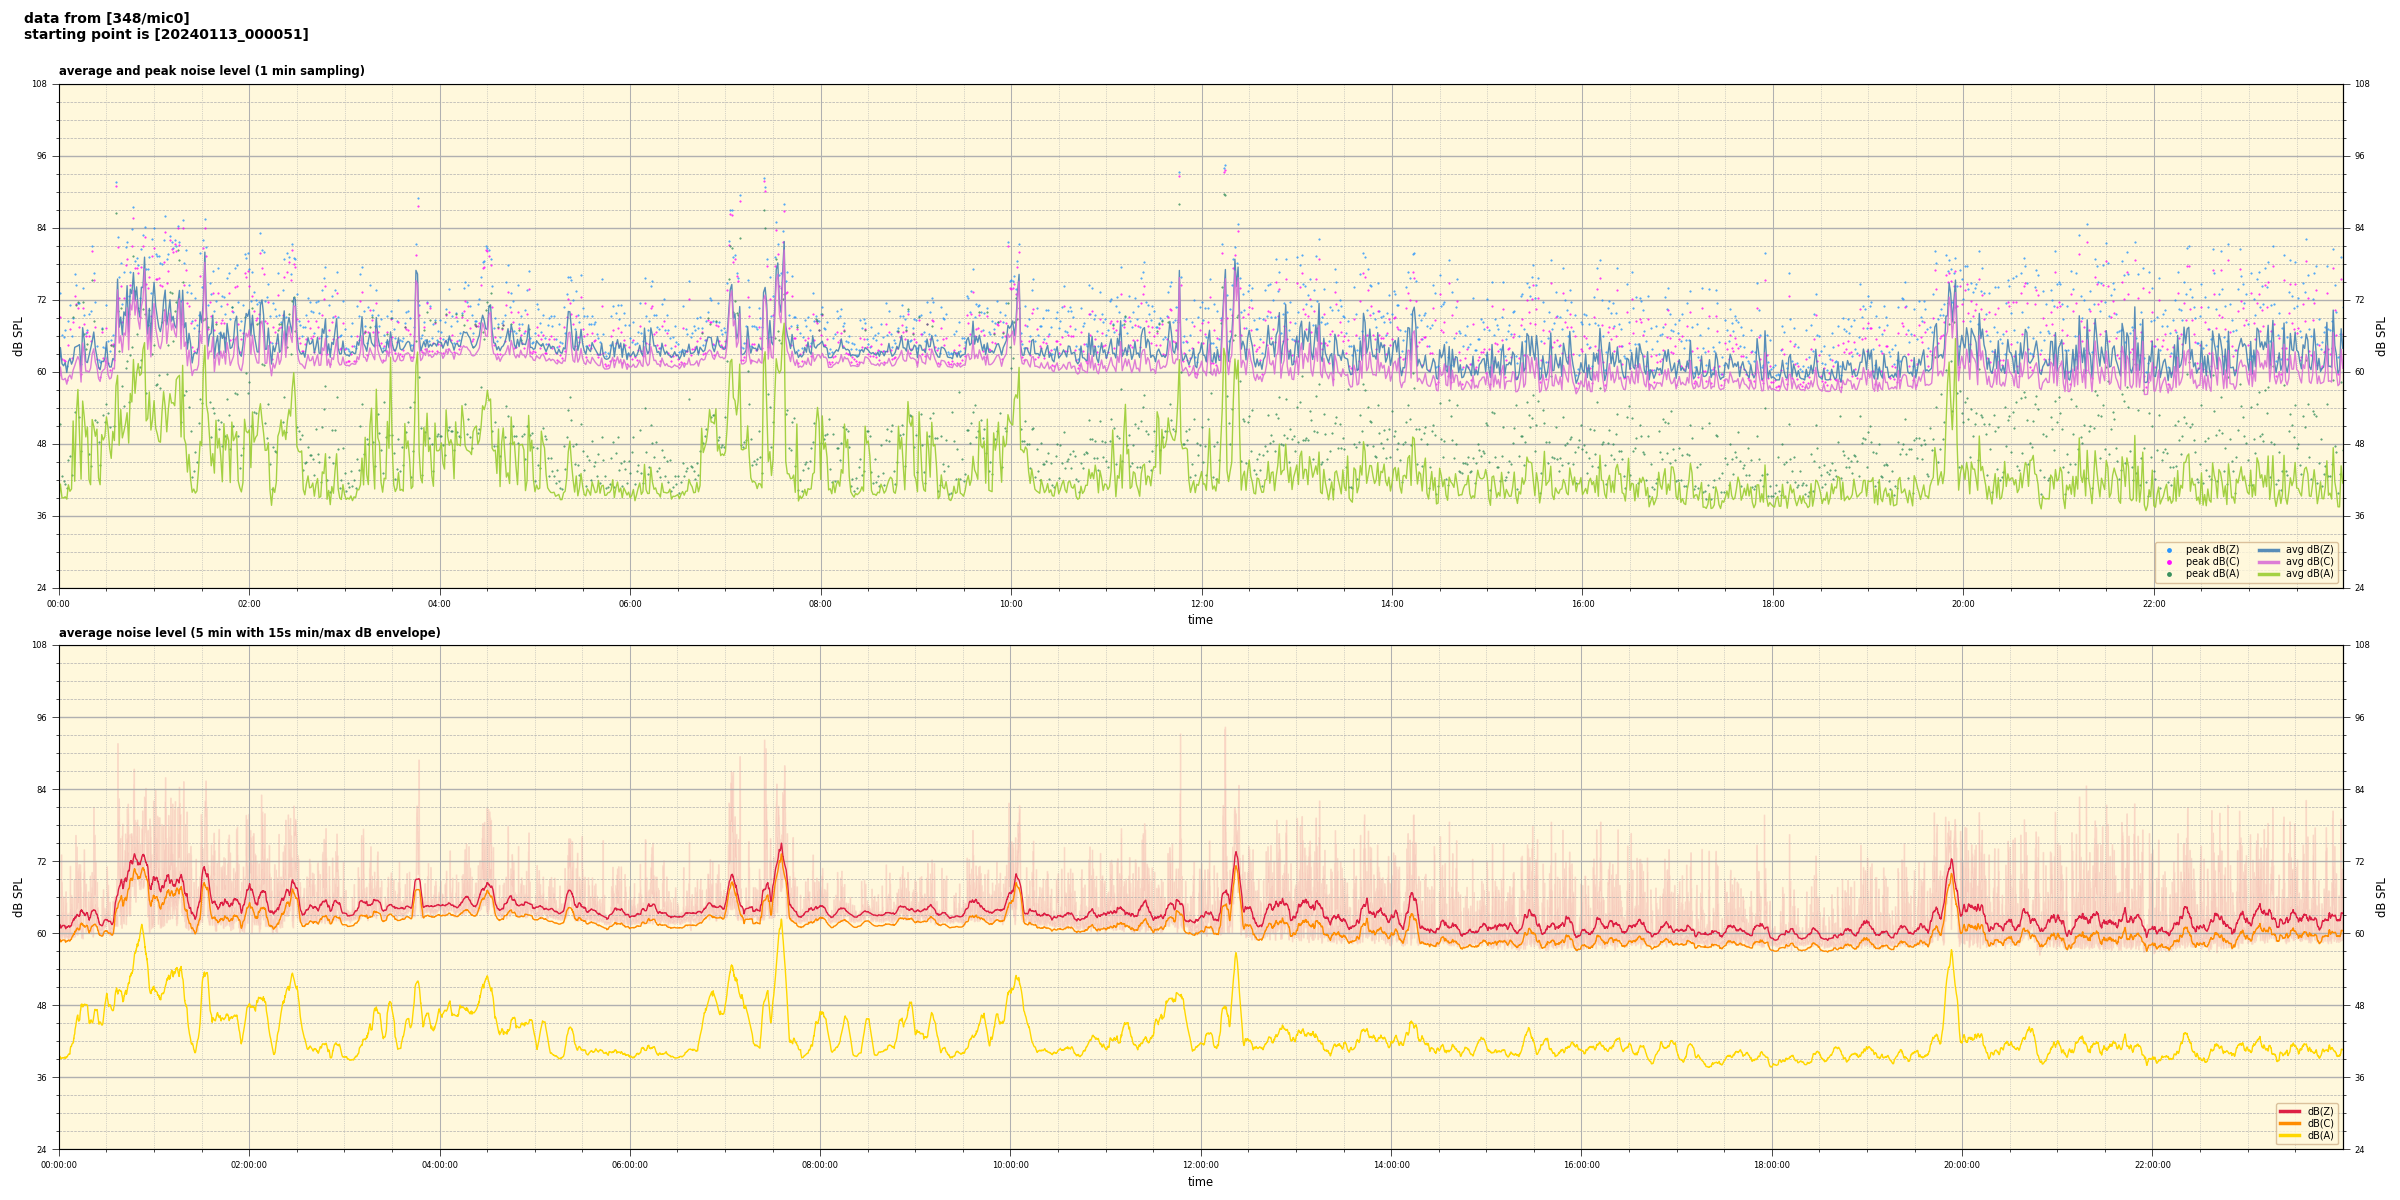Click the 'time' label under the top chart
This screenshot has height=1200, width=2400.
(x=1200, y=620)
